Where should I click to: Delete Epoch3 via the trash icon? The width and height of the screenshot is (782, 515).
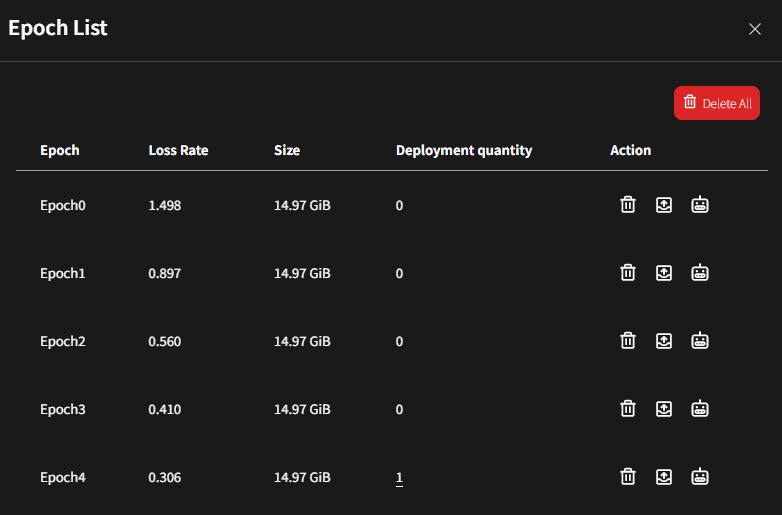click(x=627, y=409)
